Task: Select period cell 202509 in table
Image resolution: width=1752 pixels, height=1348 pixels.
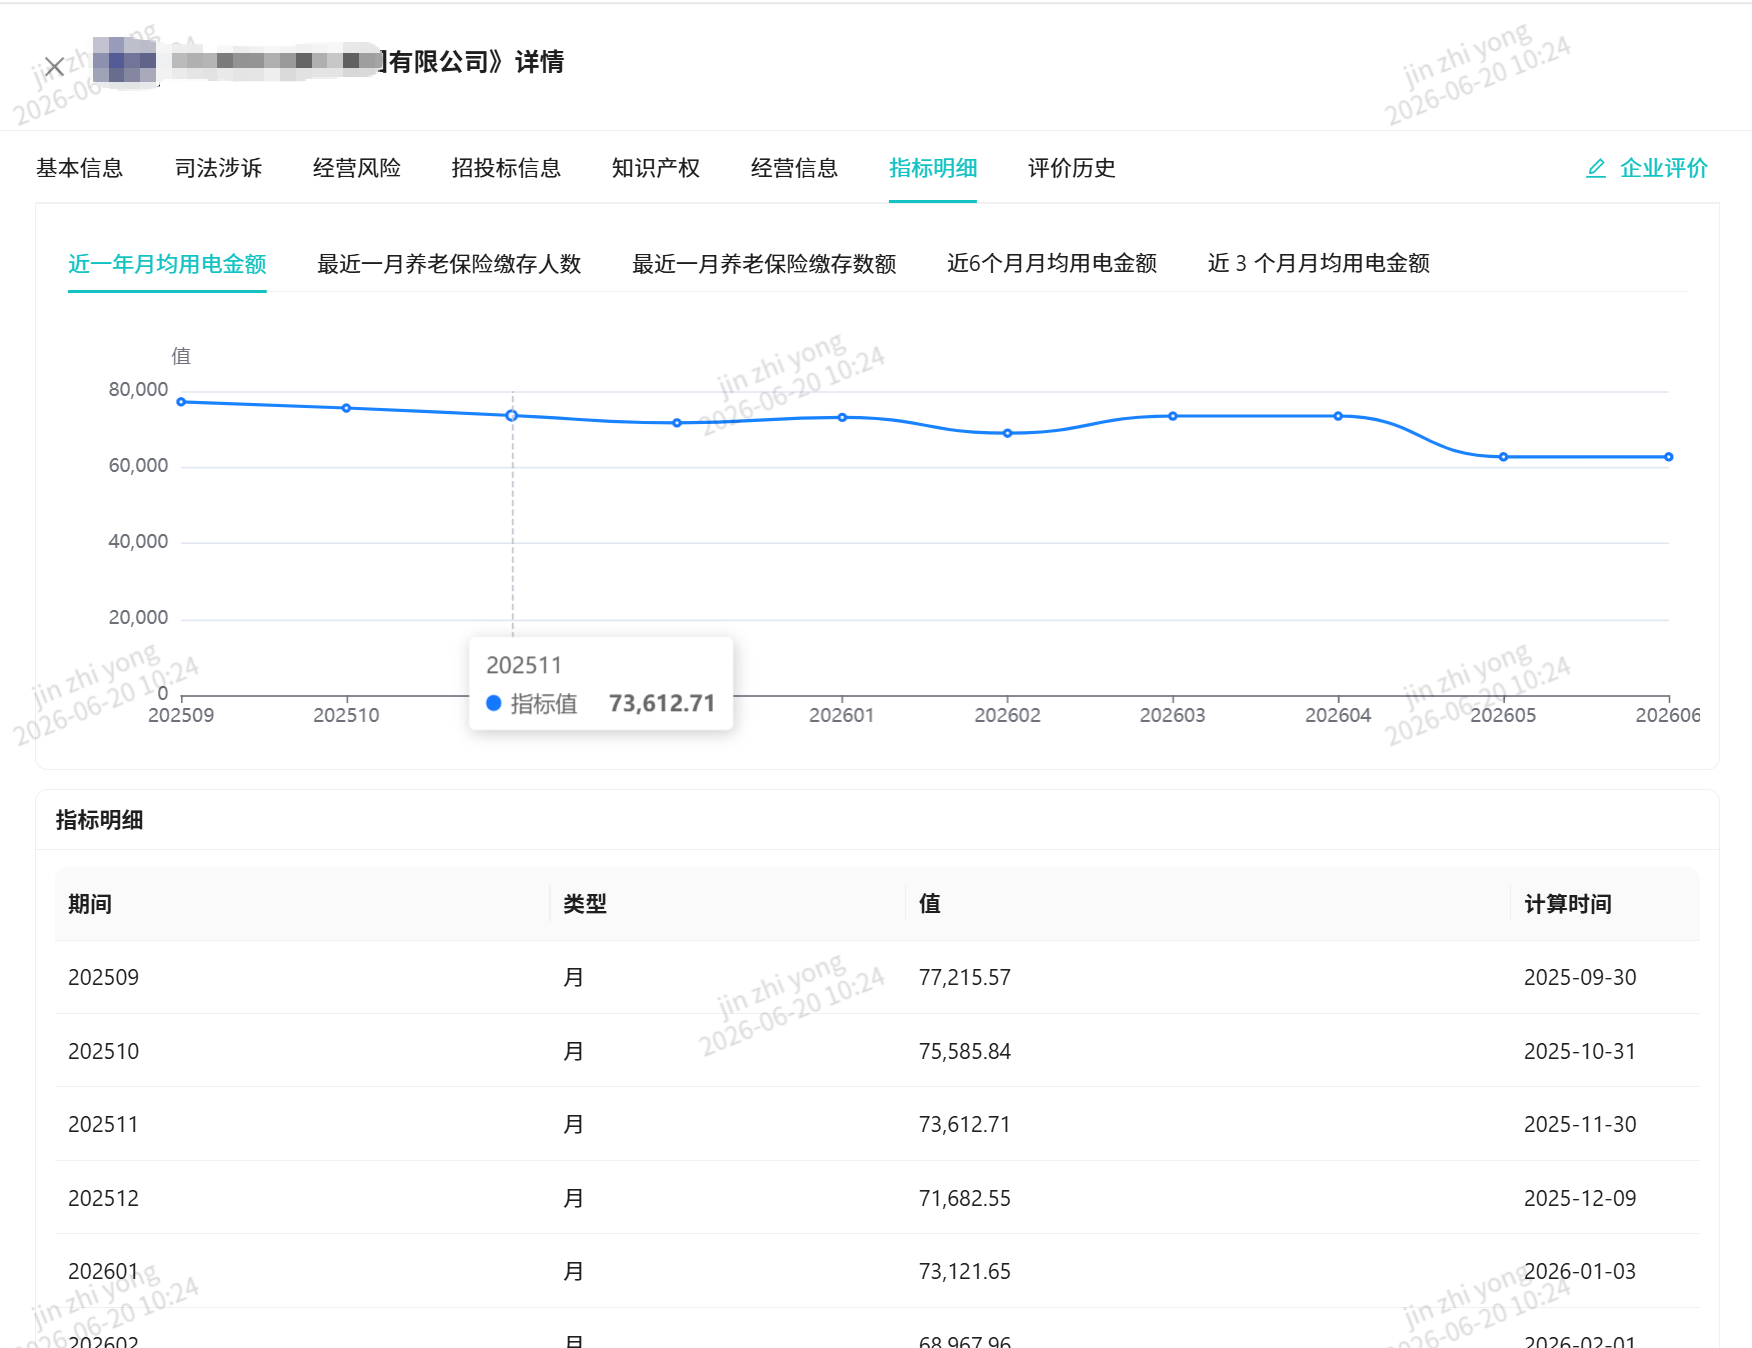Action: tap(104, 977)
